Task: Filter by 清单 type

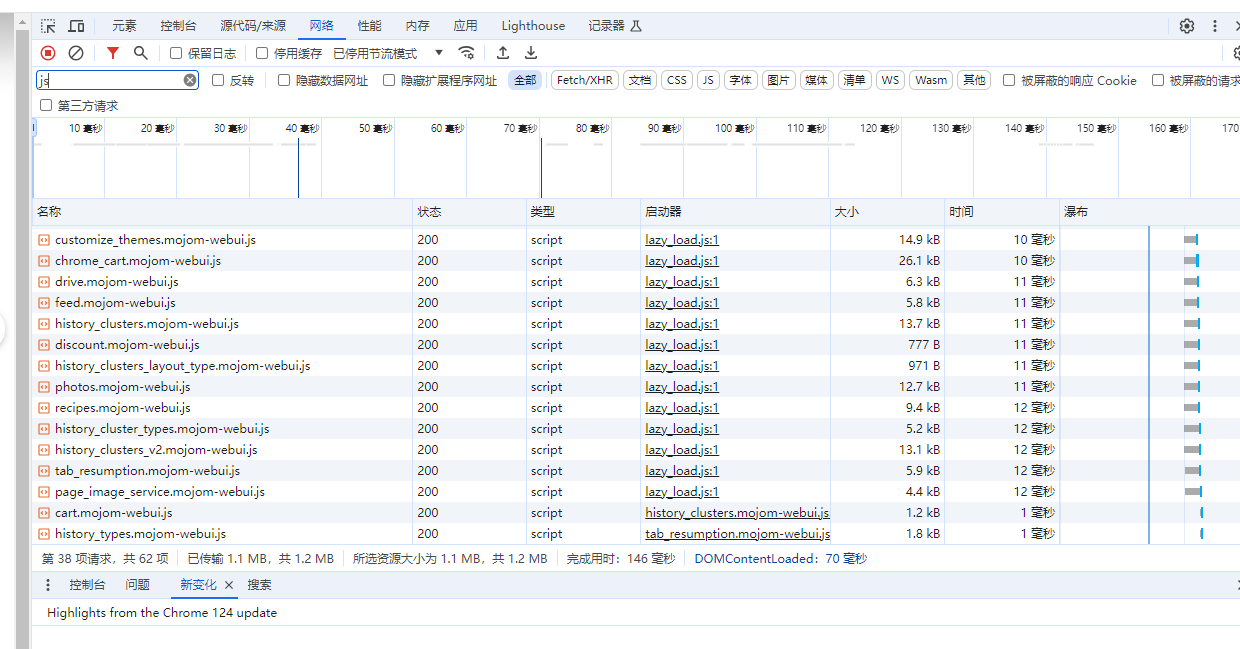Action: [854, 80]
